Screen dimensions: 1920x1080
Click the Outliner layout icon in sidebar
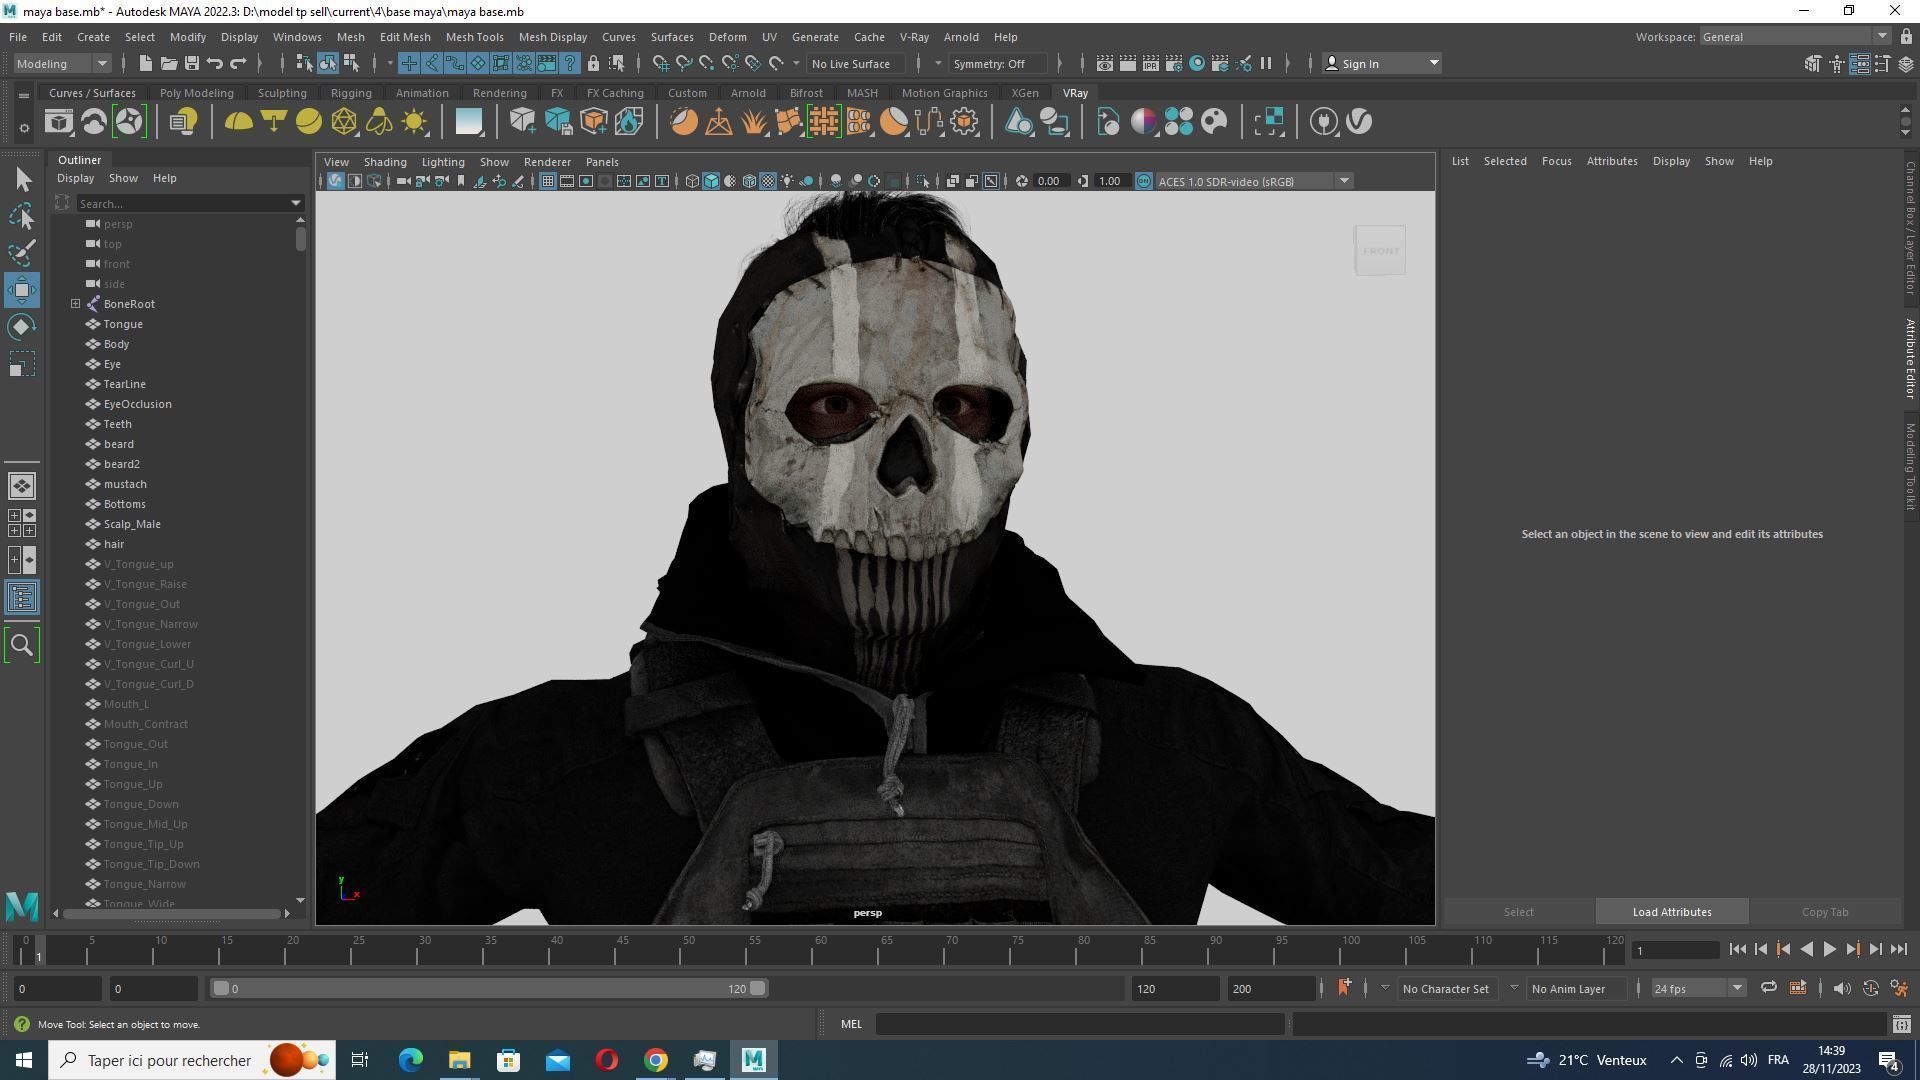coord(22,597)
